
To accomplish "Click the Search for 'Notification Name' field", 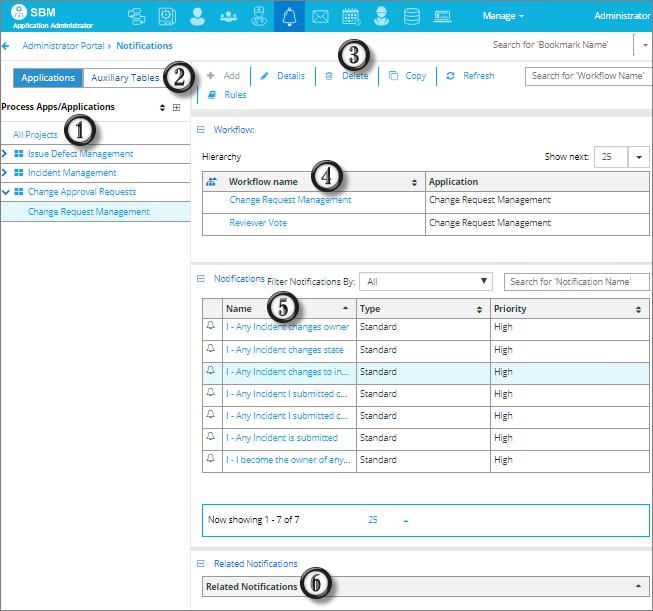I will pyautogui.click(x=576, y=282).
